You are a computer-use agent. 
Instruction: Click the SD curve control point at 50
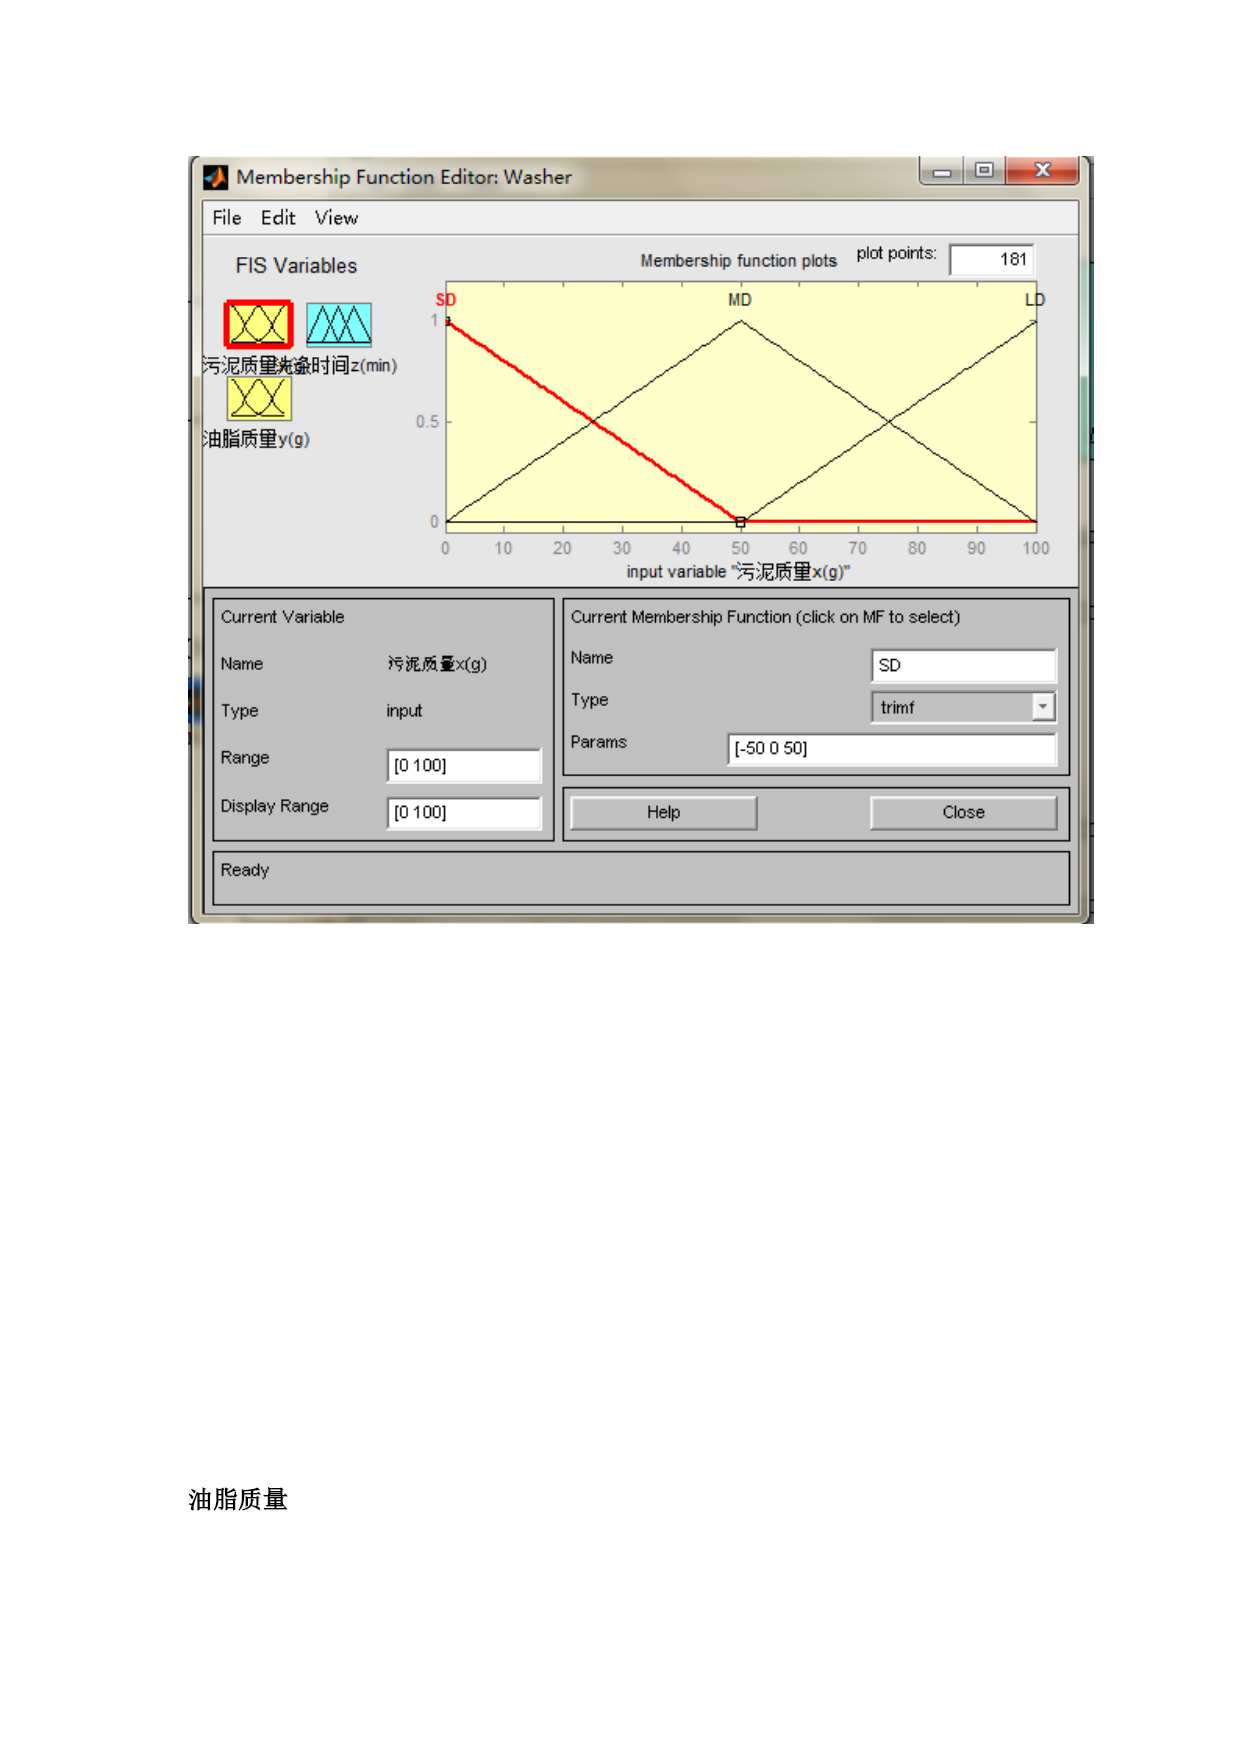click(x=740, y=522)
